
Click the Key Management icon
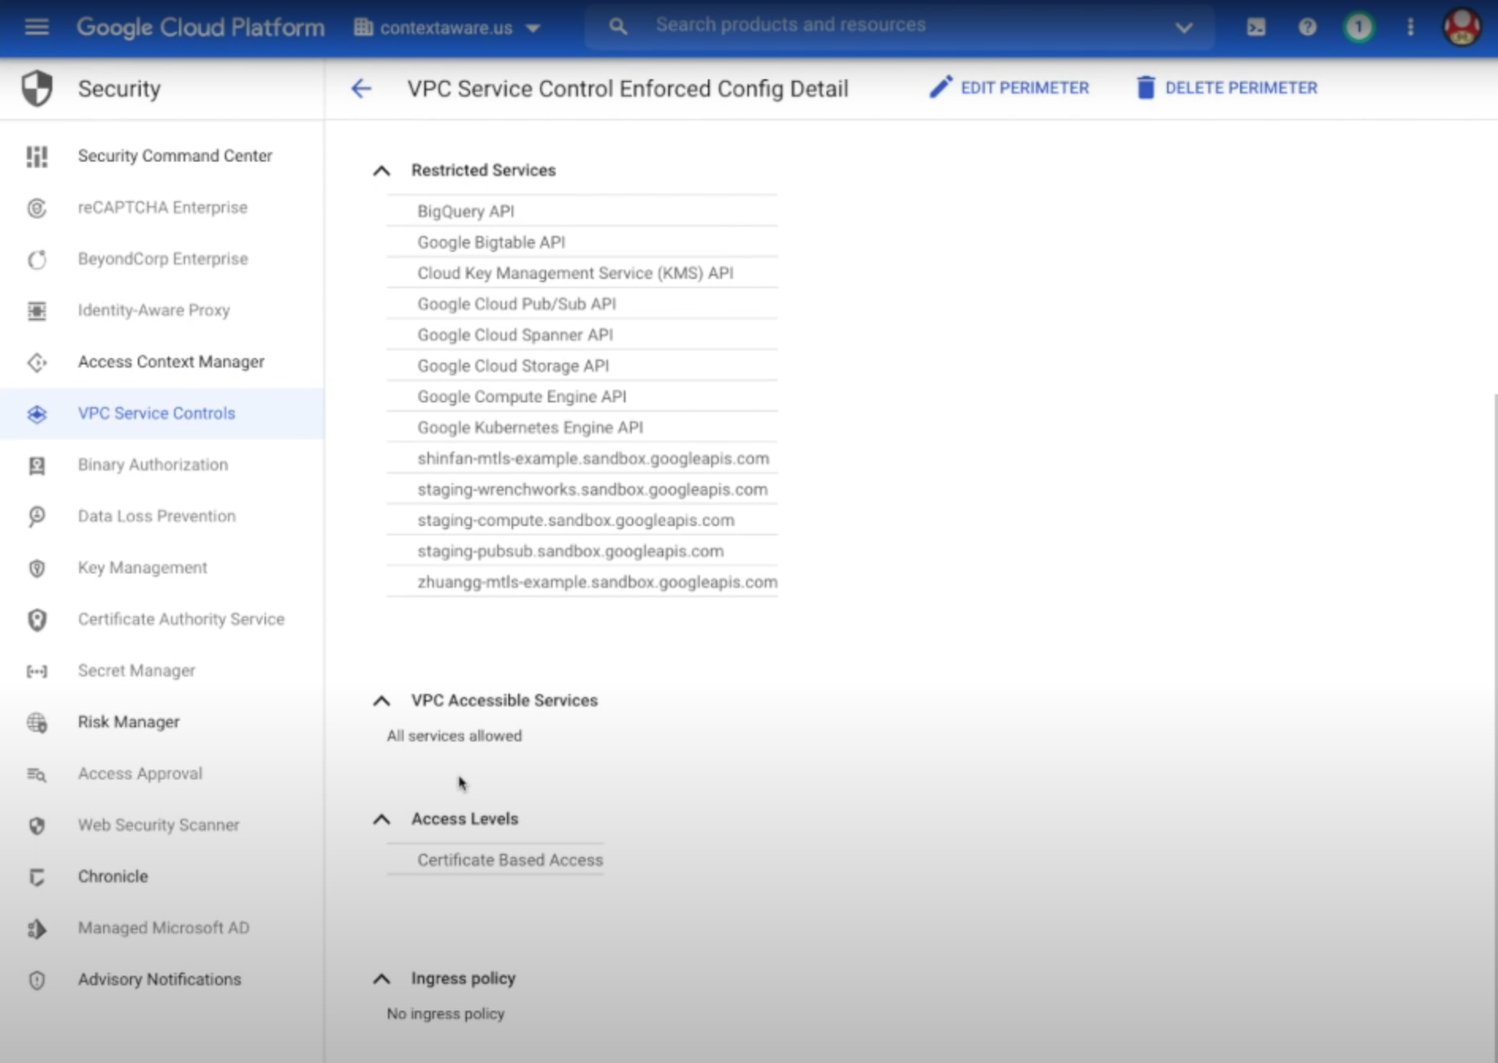pyautogui.click(x=37, y=568)
